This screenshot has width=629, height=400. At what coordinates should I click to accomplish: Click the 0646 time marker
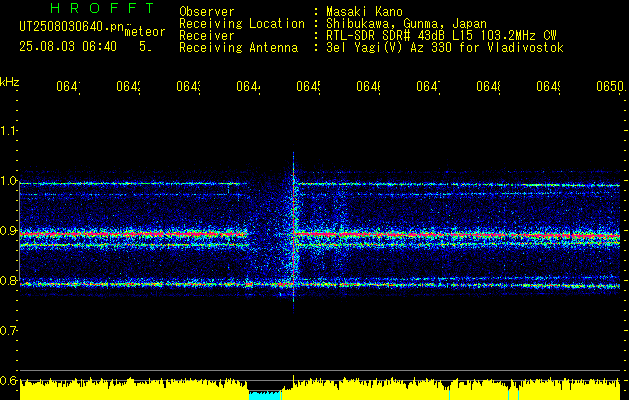click(368, 87)
